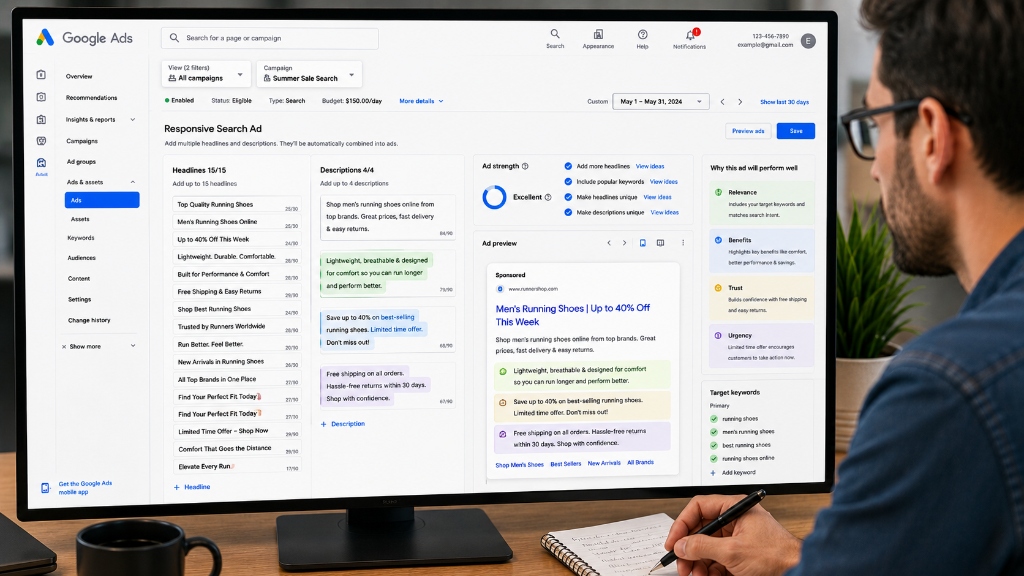Expand the 'Insights & reports' chevron
The width and height of the screenshot is (1024, 576).
click(x=133, y=120)
